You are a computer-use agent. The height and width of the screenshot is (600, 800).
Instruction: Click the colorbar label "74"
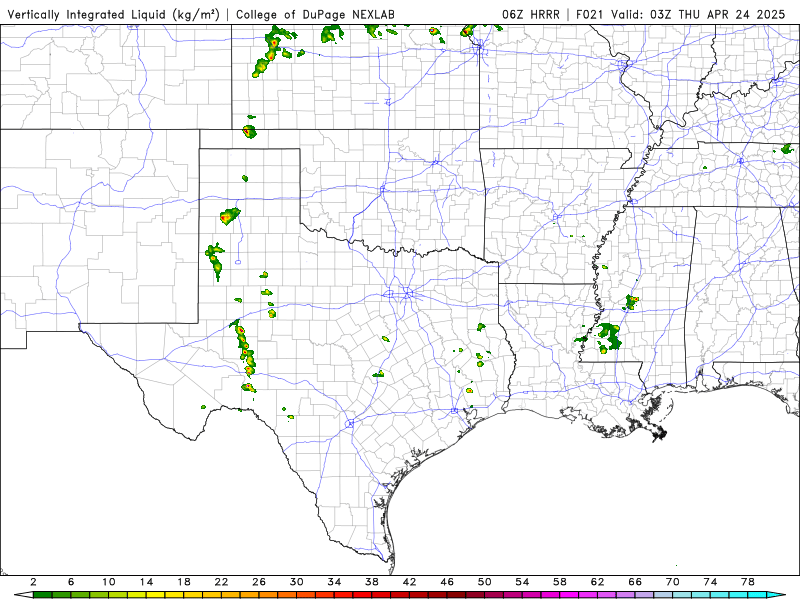(711, 582)
